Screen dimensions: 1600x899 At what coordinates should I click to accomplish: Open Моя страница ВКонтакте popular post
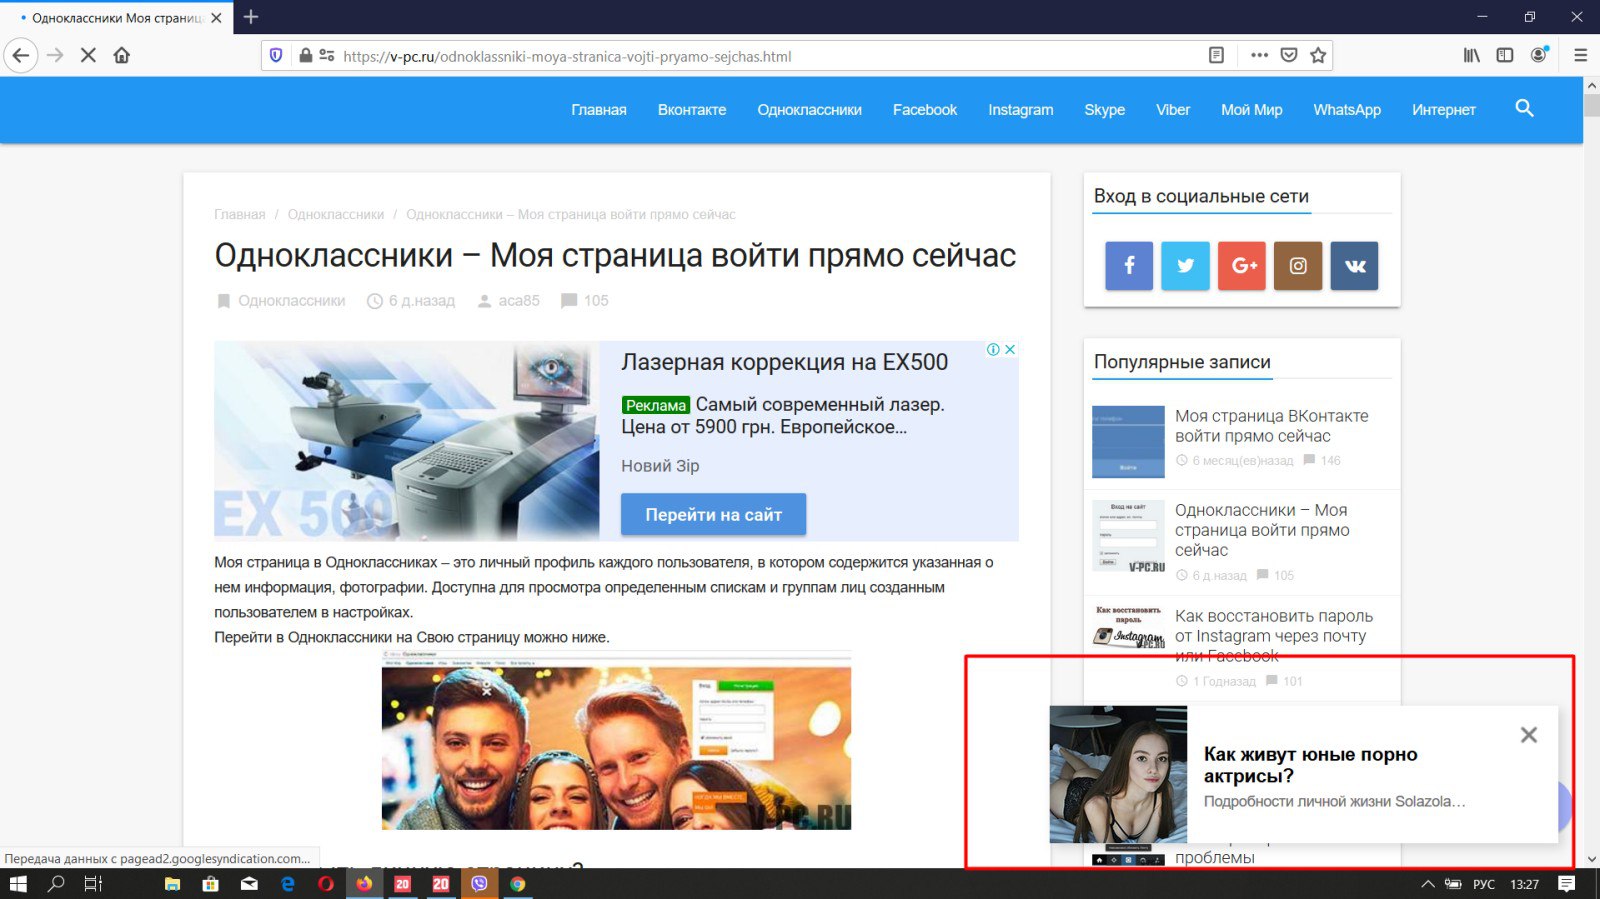coord(1272,426)
